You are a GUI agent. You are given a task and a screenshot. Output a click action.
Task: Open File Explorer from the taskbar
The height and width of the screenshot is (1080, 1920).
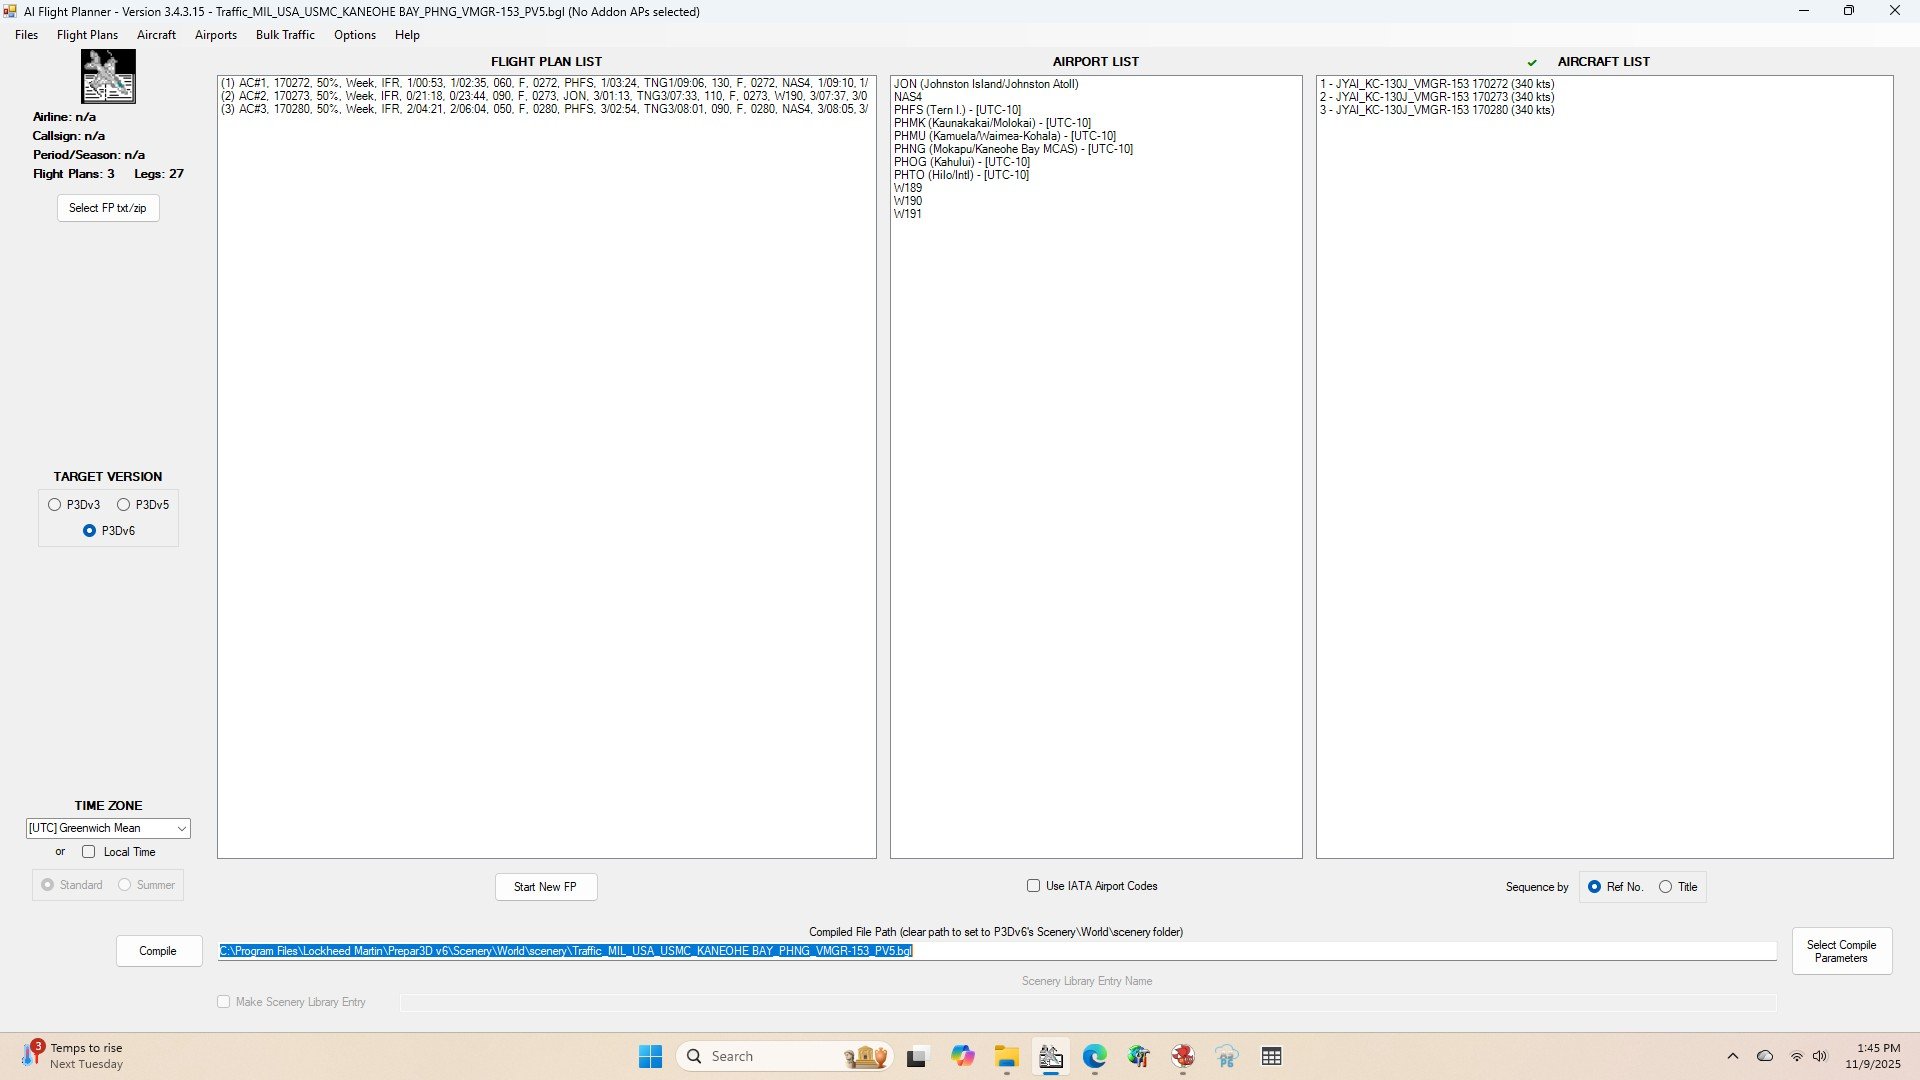pos(1006,1057)
